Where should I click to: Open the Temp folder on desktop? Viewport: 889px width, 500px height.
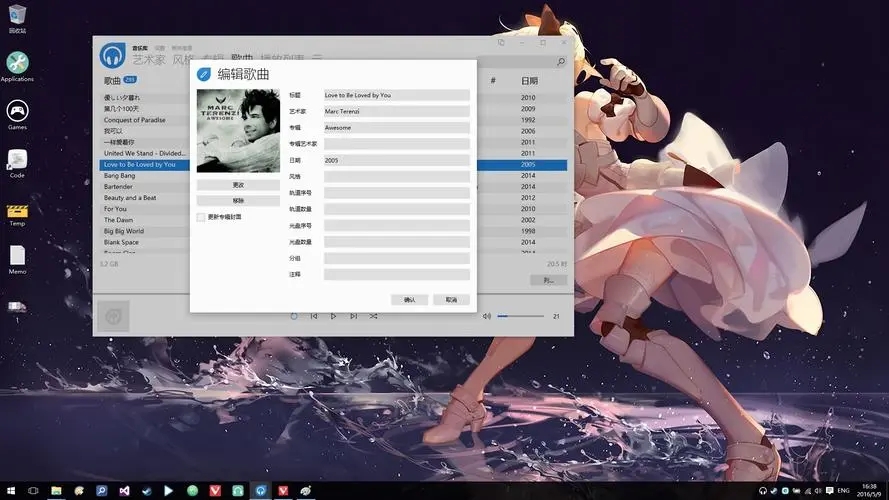pos(17,210)
